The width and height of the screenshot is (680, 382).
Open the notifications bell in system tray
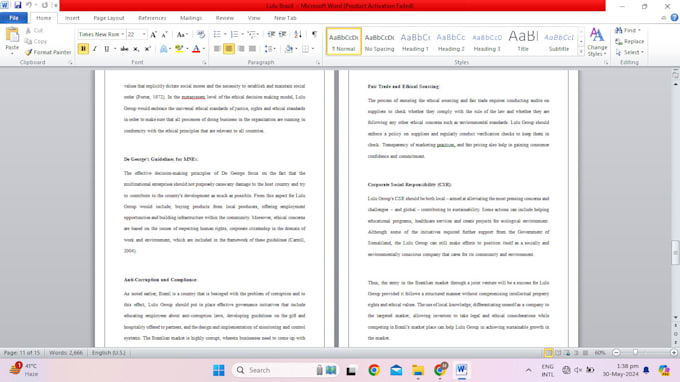tap(646, 370)
